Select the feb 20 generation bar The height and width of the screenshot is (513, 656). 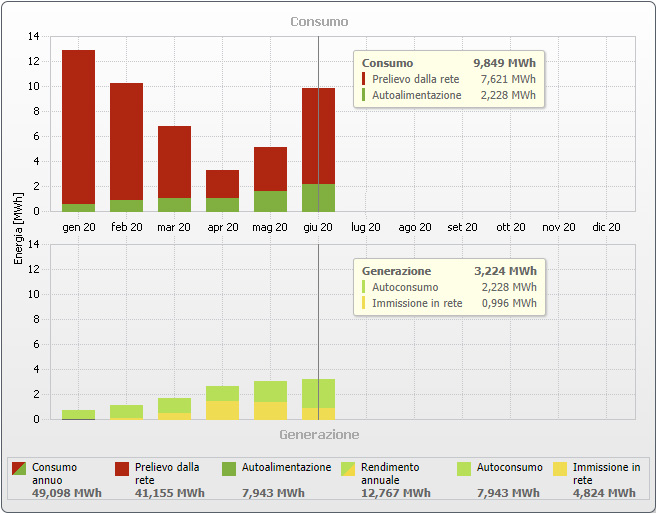tap(126, 412)
